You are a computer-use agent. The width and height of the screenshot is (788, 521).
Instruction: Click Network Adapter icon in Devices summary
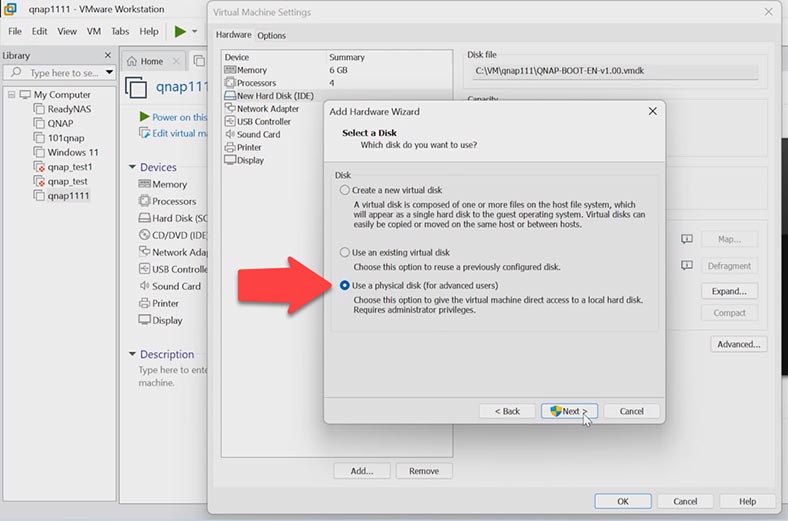[x=144, y=251]
